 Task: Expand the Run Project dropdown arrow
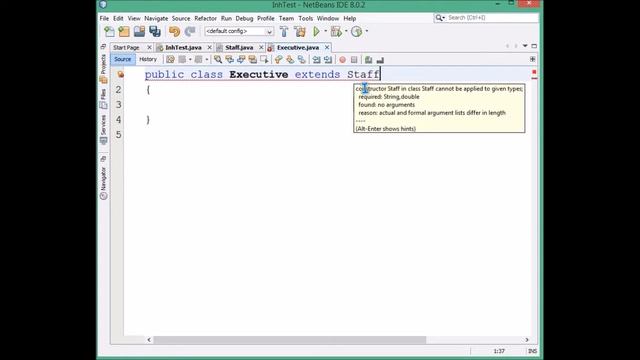pyautogui.click(x=325, y=31)
